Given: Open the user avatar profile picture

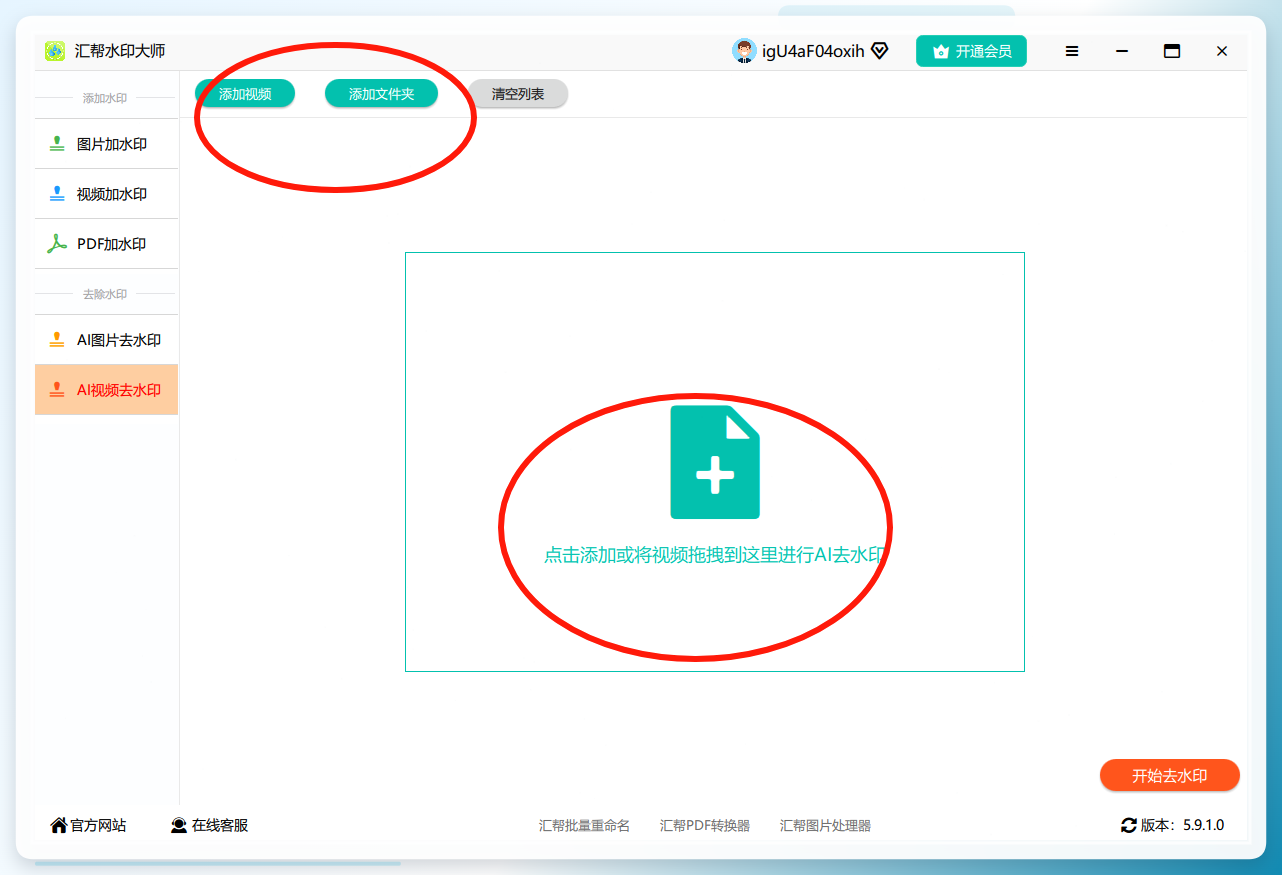Looking at the screenshot, I should tap(744, 51).
